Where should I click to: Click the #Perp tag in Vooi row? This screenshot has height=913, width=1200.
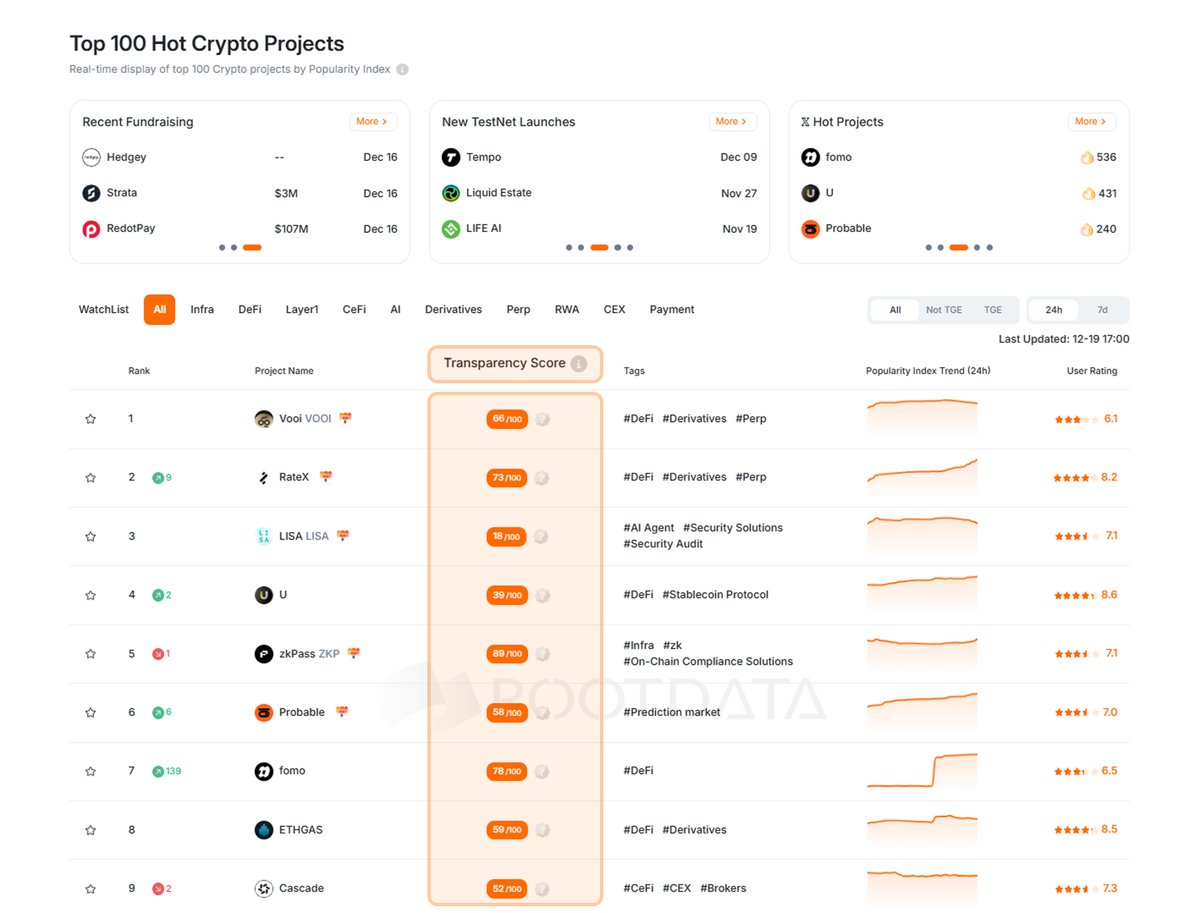pos(751,419)
